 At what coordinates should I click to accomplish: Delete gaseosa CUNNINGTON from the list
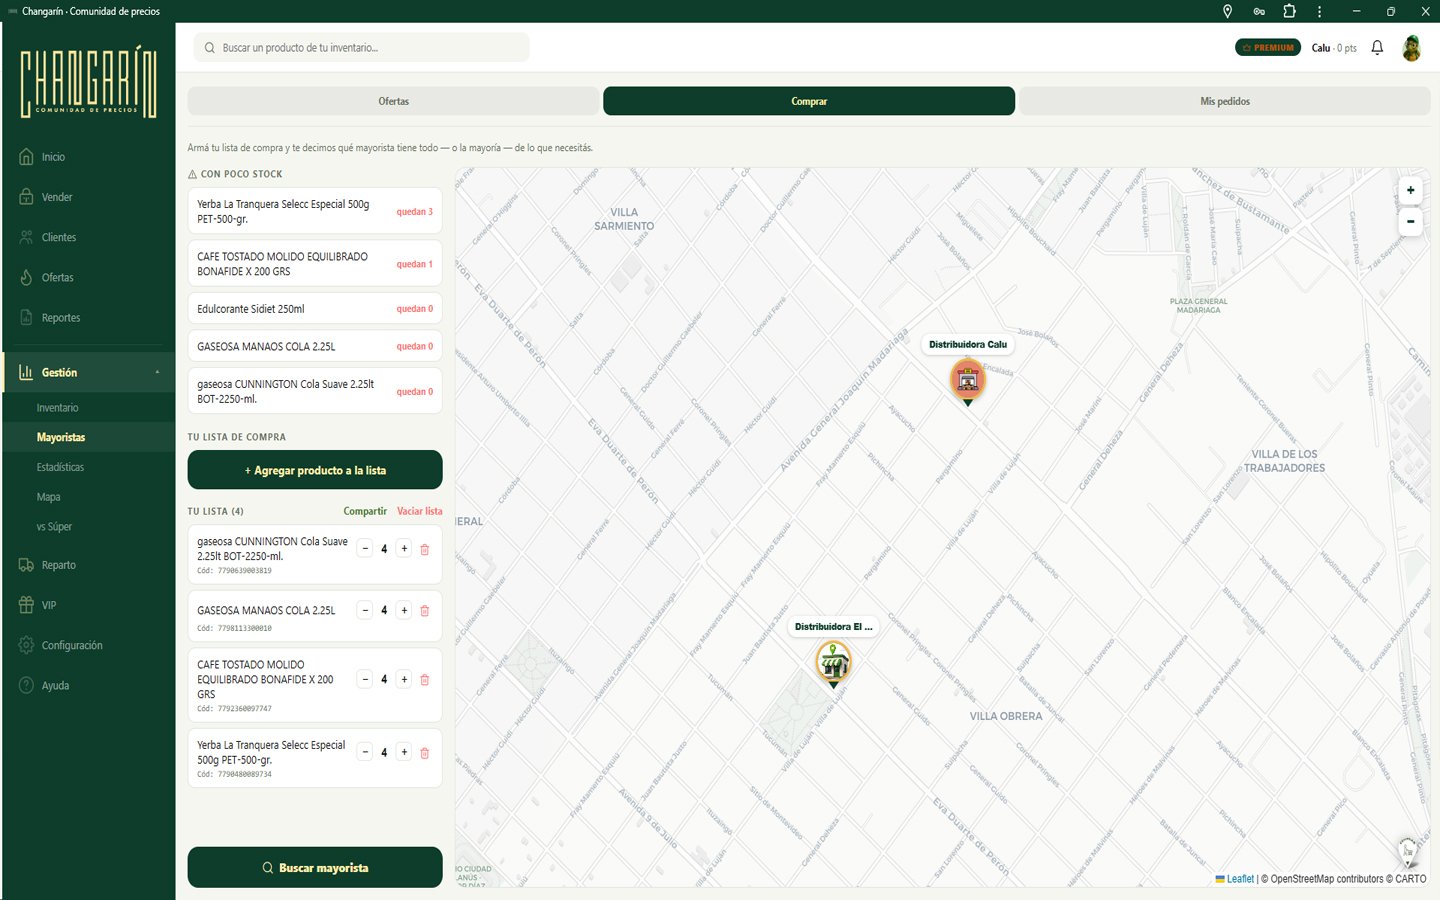[425, 549]
